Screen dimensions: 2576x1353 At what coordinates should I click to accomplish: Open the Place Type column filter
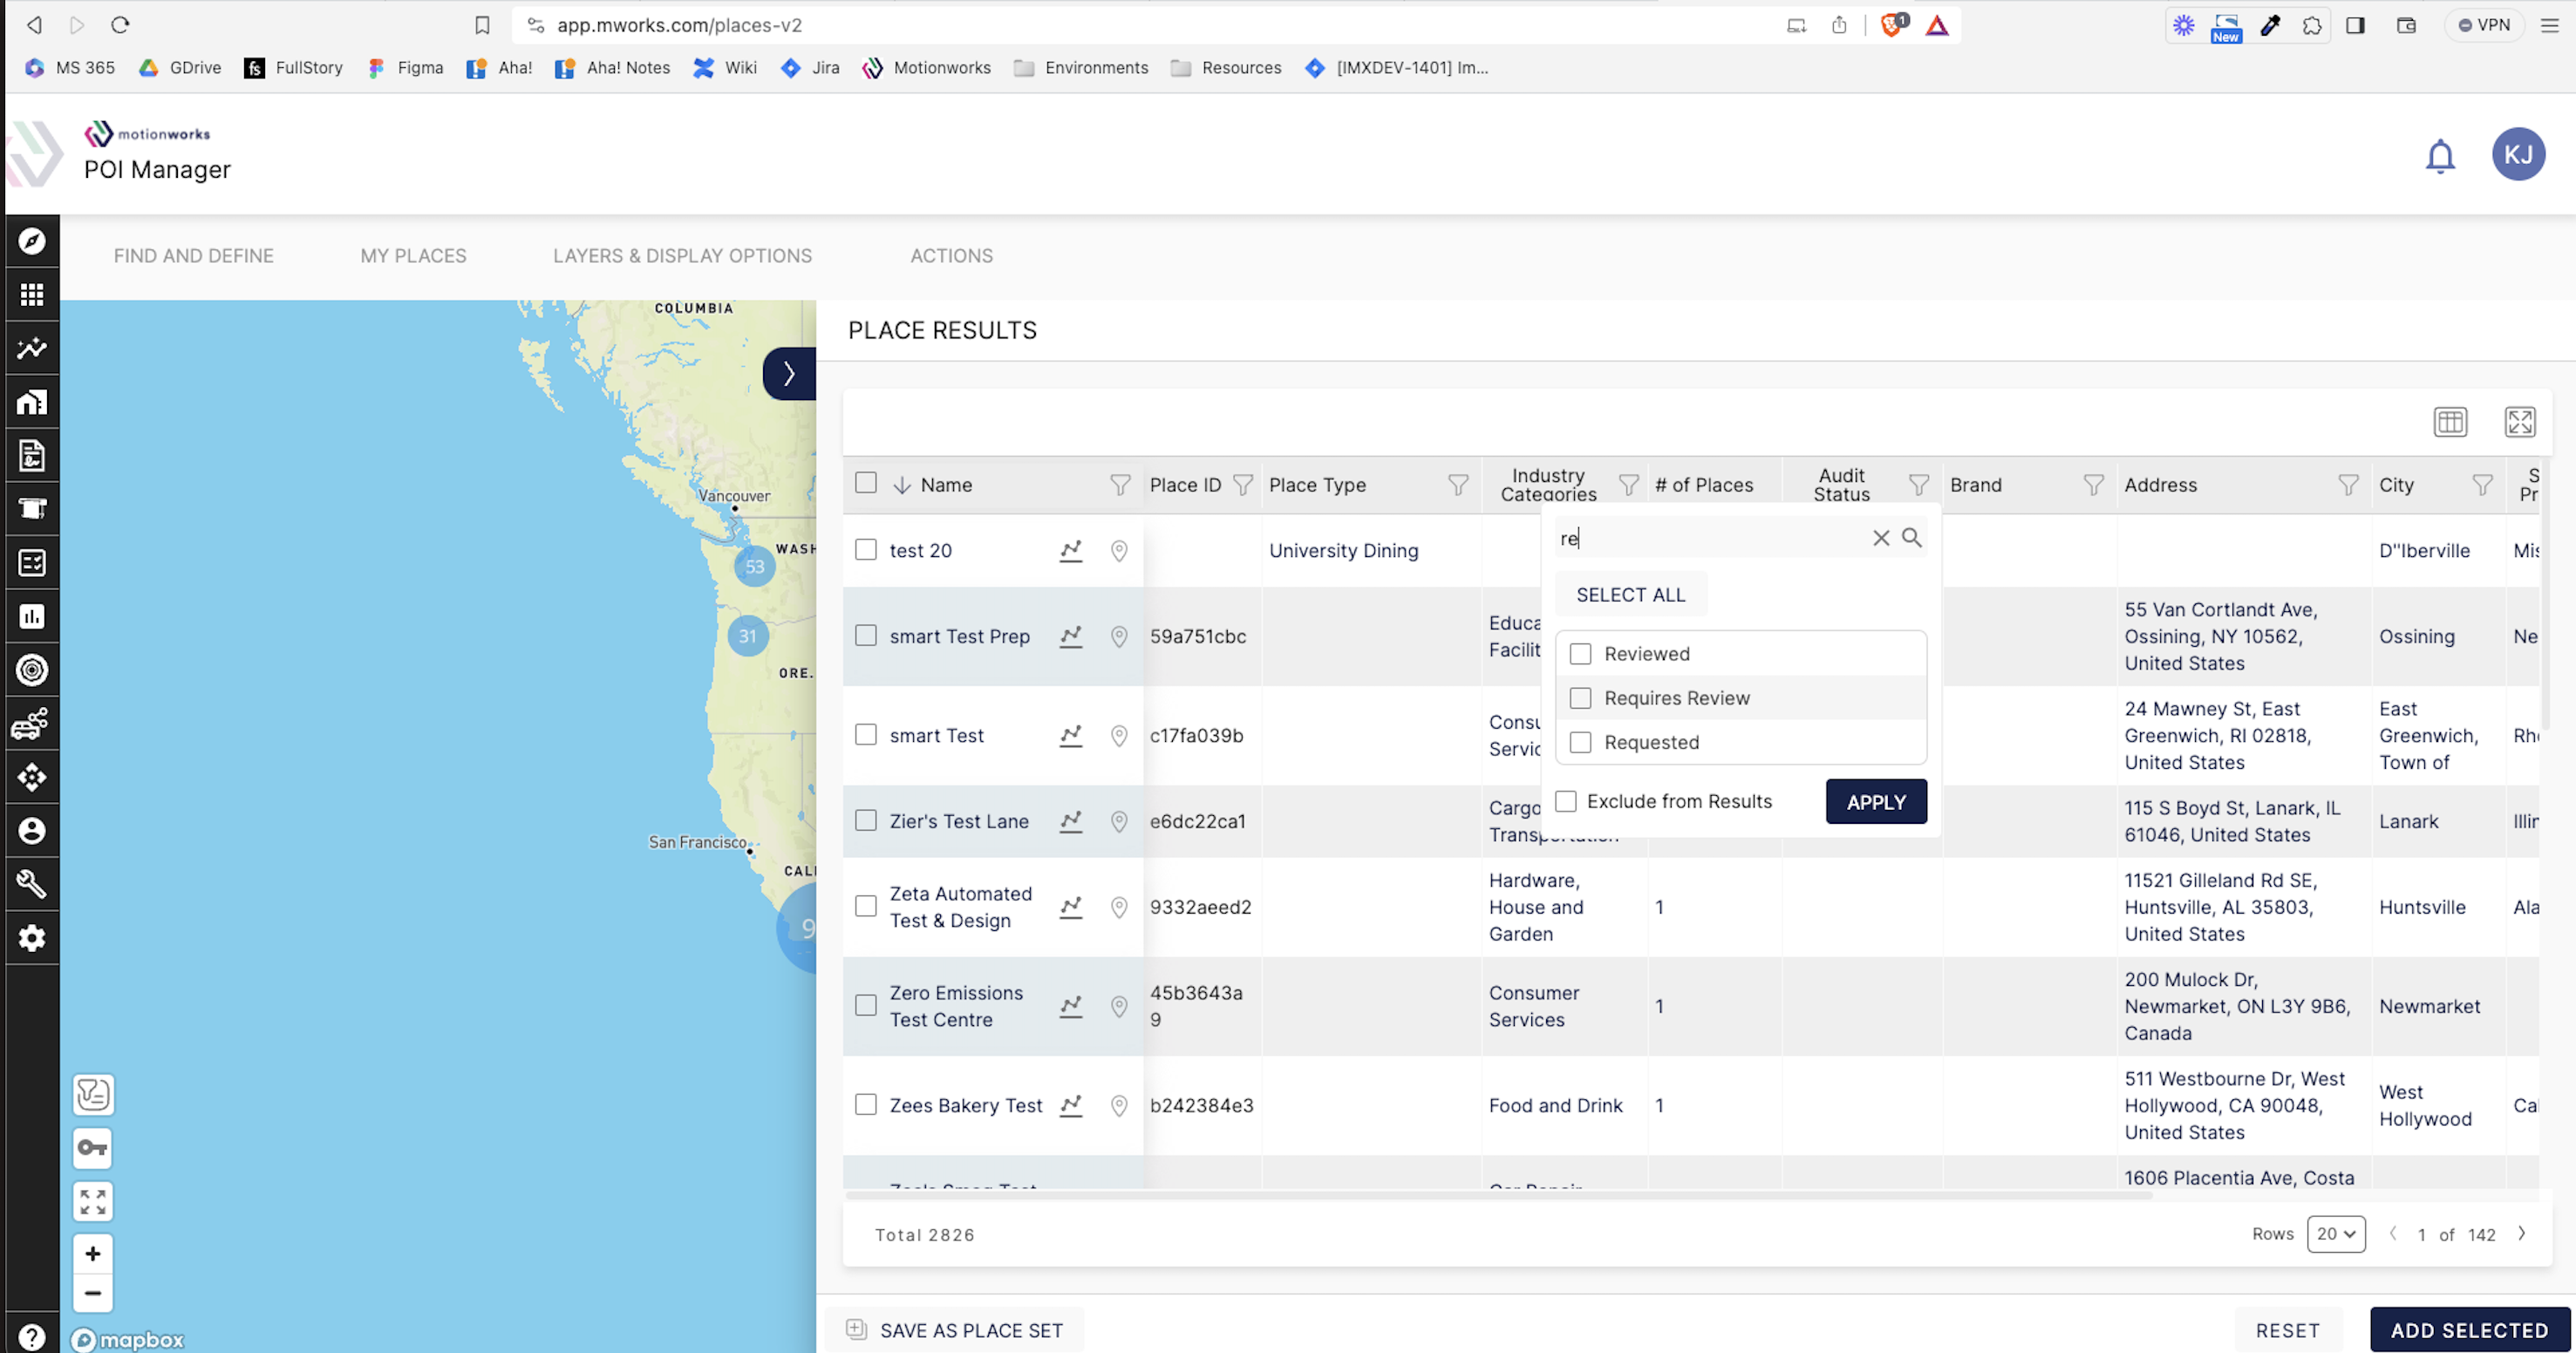tap(1458, 485)
